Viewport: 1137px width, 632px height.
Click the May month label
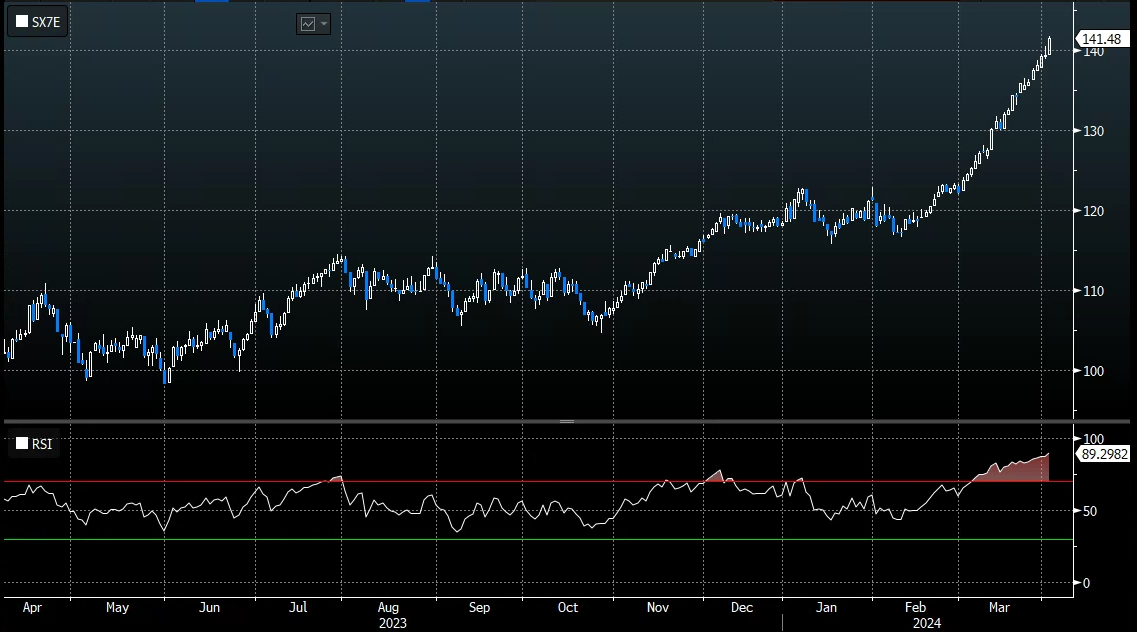point(117,607)
